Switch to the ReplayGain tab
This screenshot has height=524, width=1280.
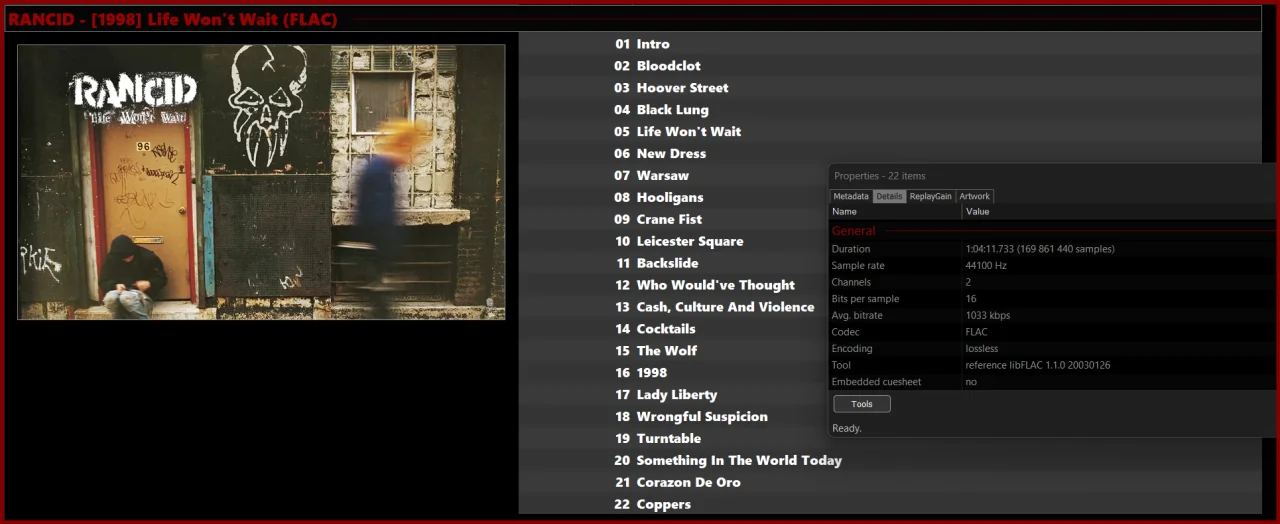[930, 196]
